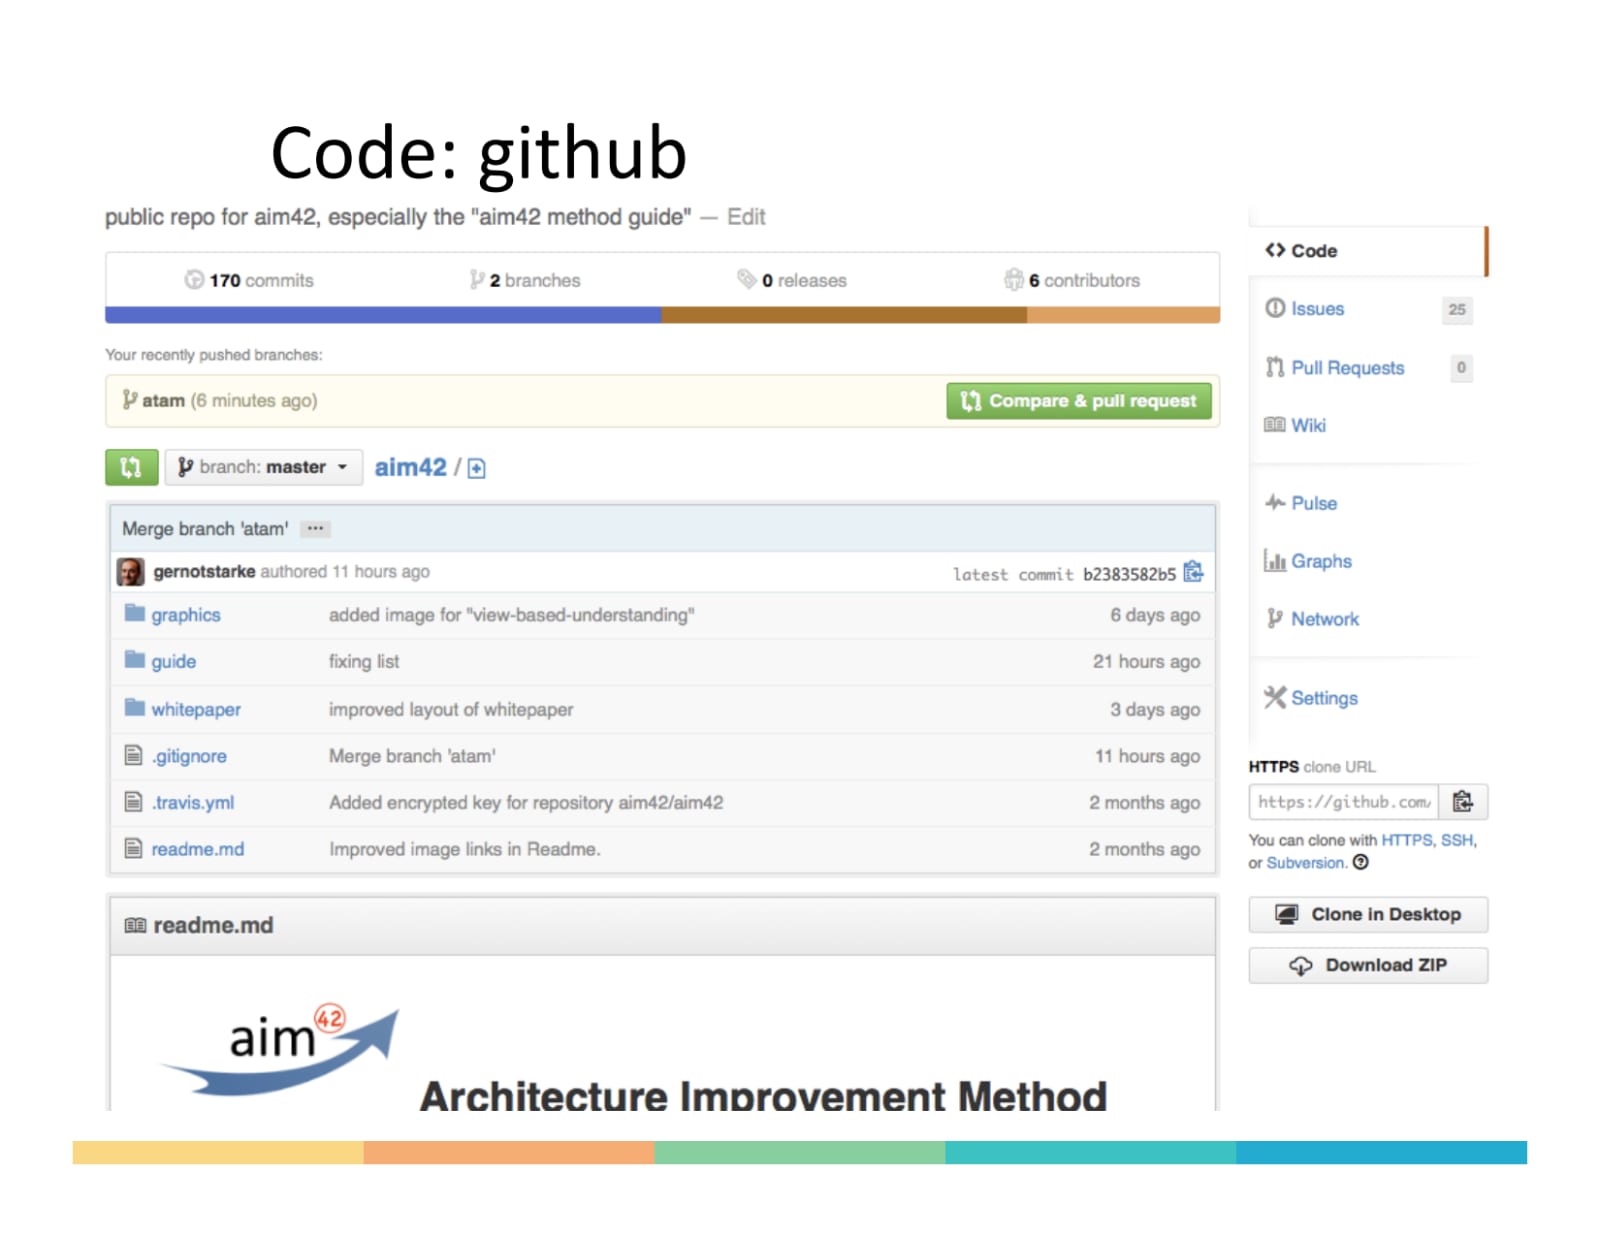Open the Wiki tab label
The image size is (1600, 1236).
coord(1308,426)
